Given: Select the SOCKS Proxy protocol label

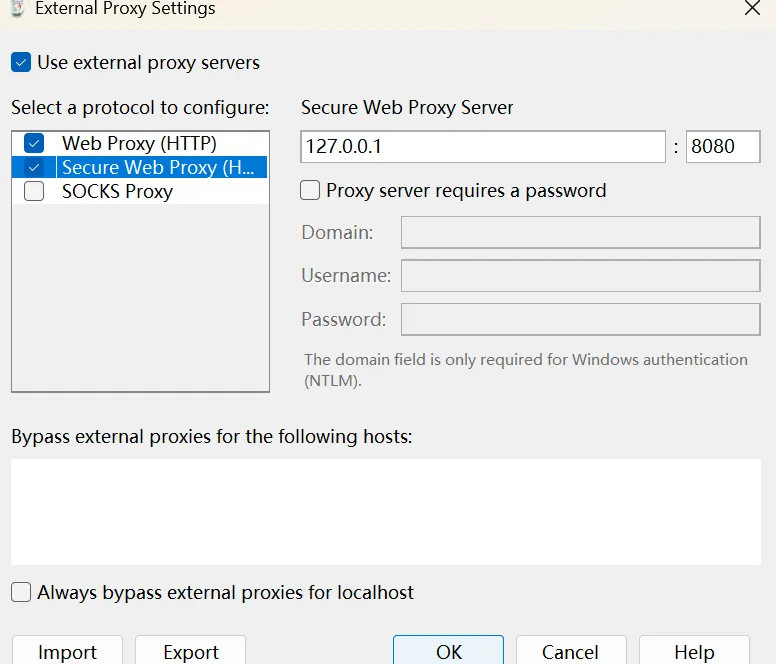Looking at the screenshot, I should pyautogui.click(x=117, y=191).
